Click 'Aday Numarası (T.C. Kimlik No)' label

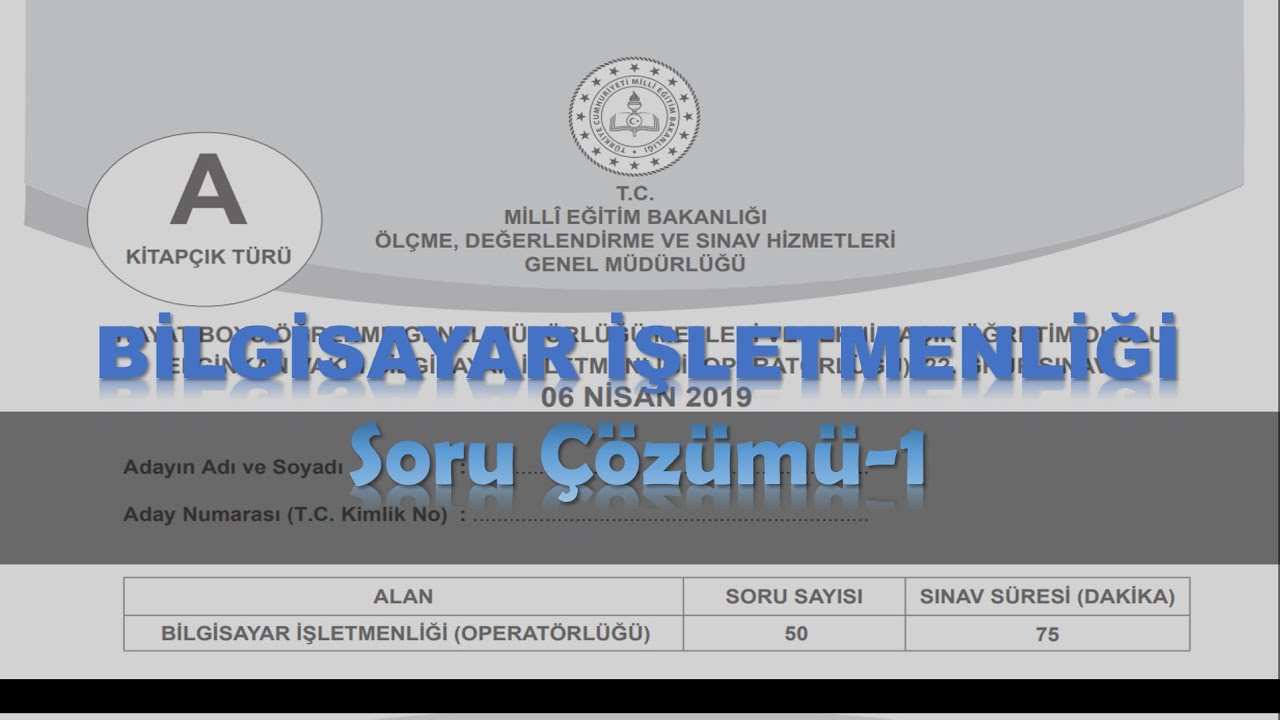click(x=285, y=516)
